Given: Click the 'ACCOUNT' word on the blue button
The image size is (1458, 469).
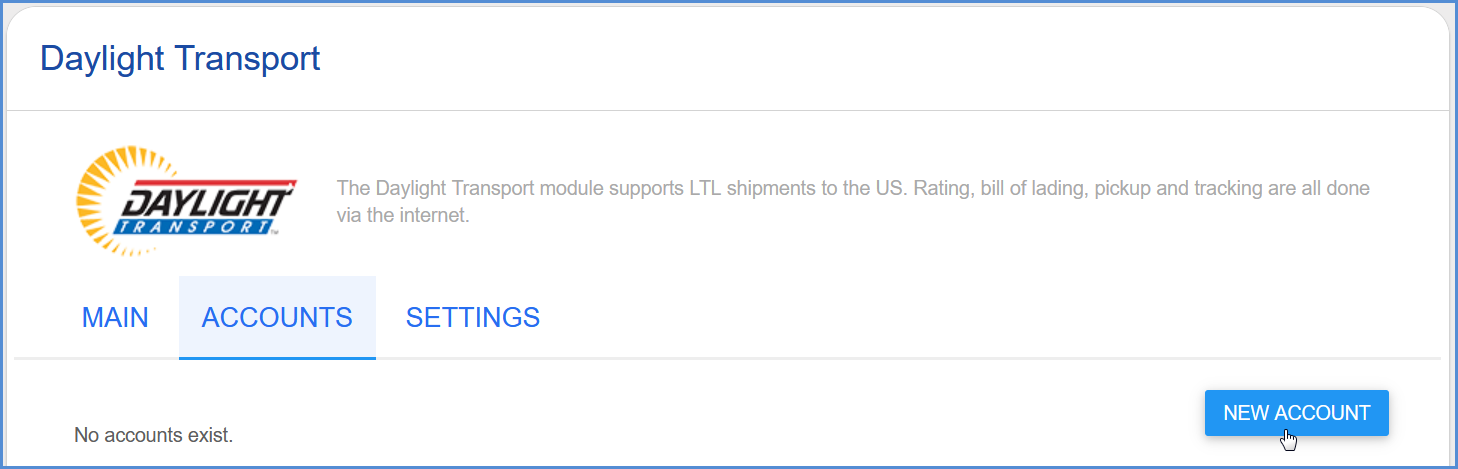Looking at the screenshot, I should [x=1326, y=413].
